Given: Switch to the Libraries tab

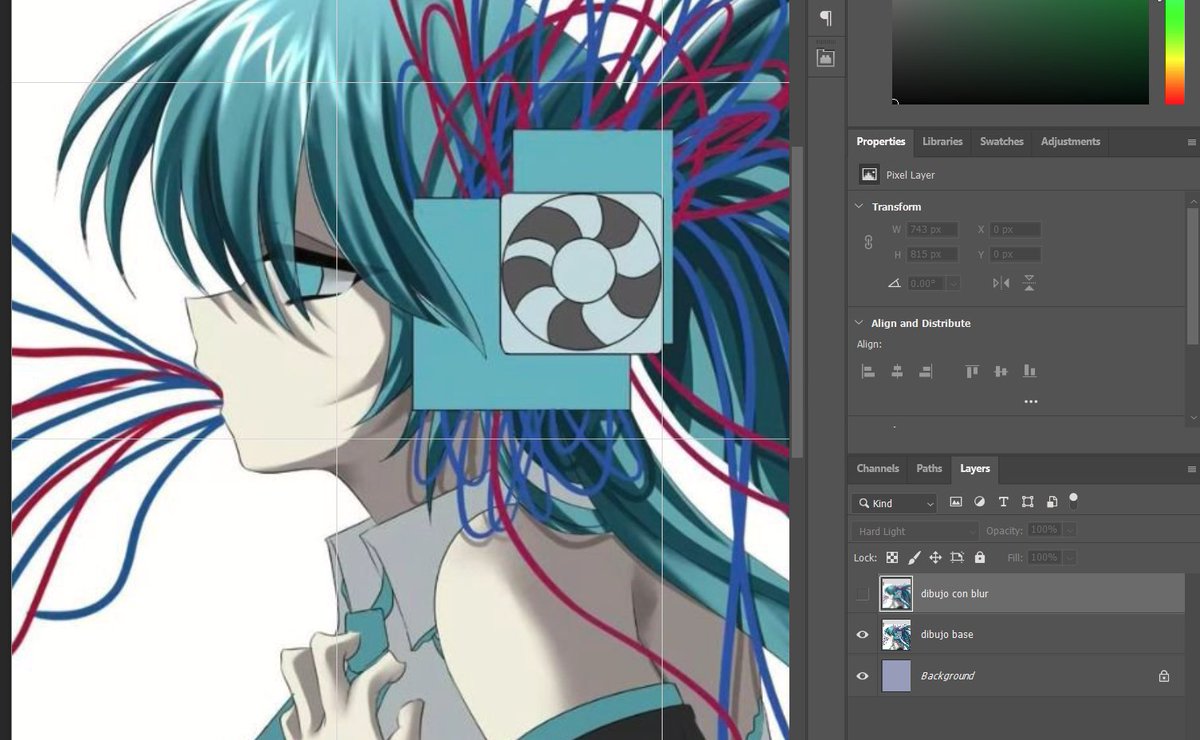Looking at the screenshot, I should [x=942, y=142].
